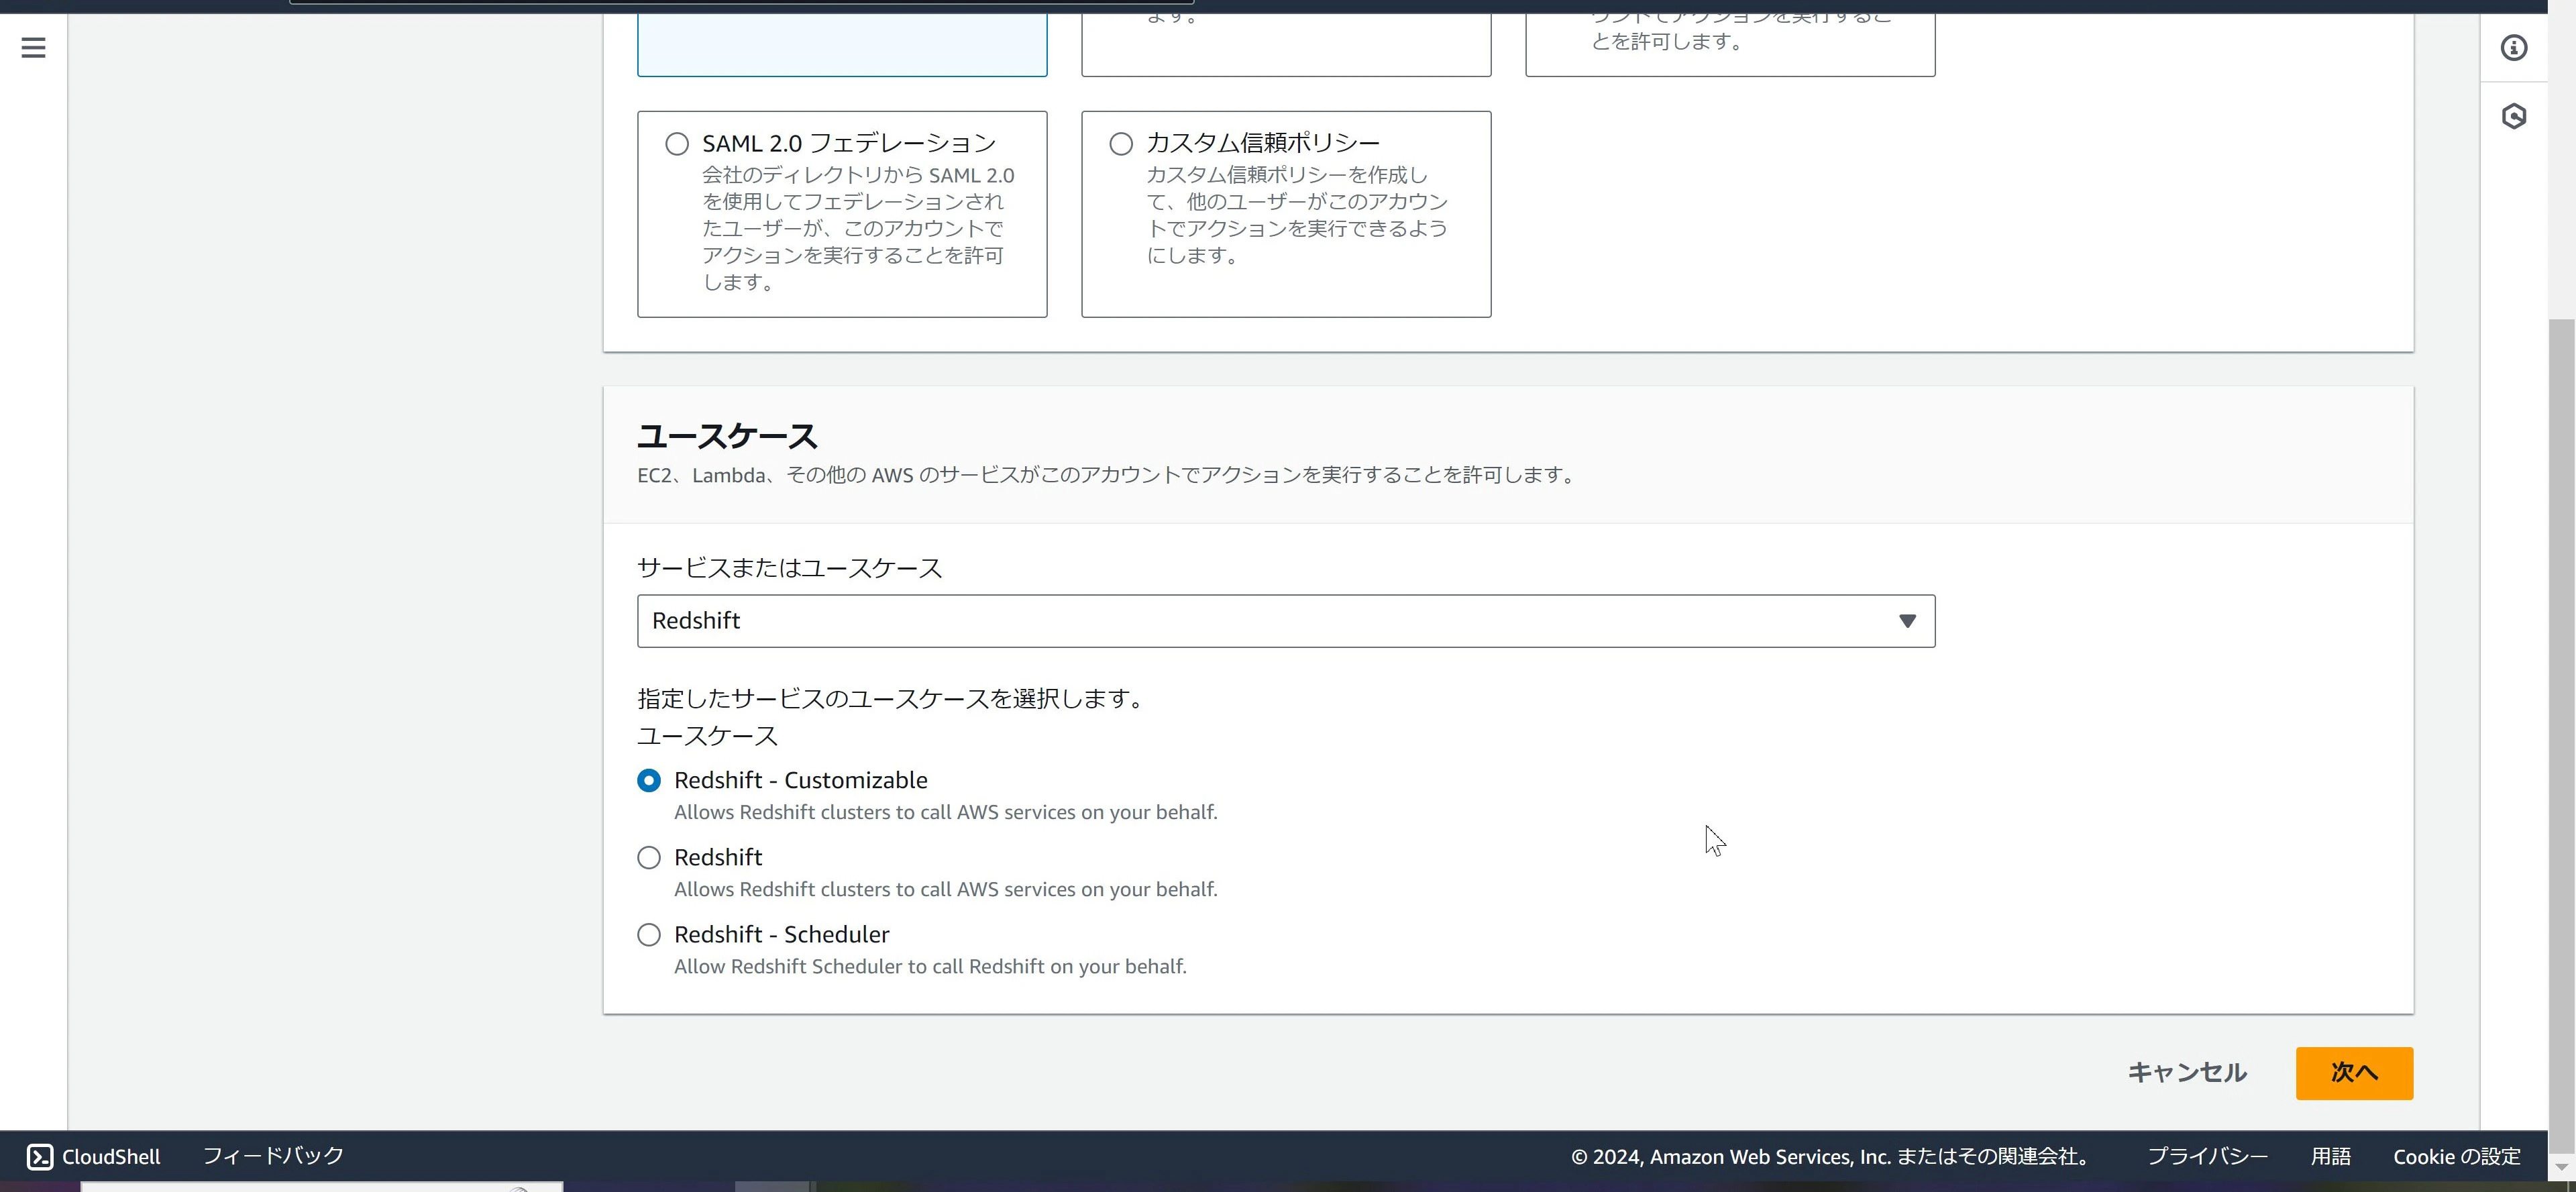The height and width of the screenshot is (1192, 2576).
Task: Choose Redshift - Scheduler use case
Action: (649, 934)
